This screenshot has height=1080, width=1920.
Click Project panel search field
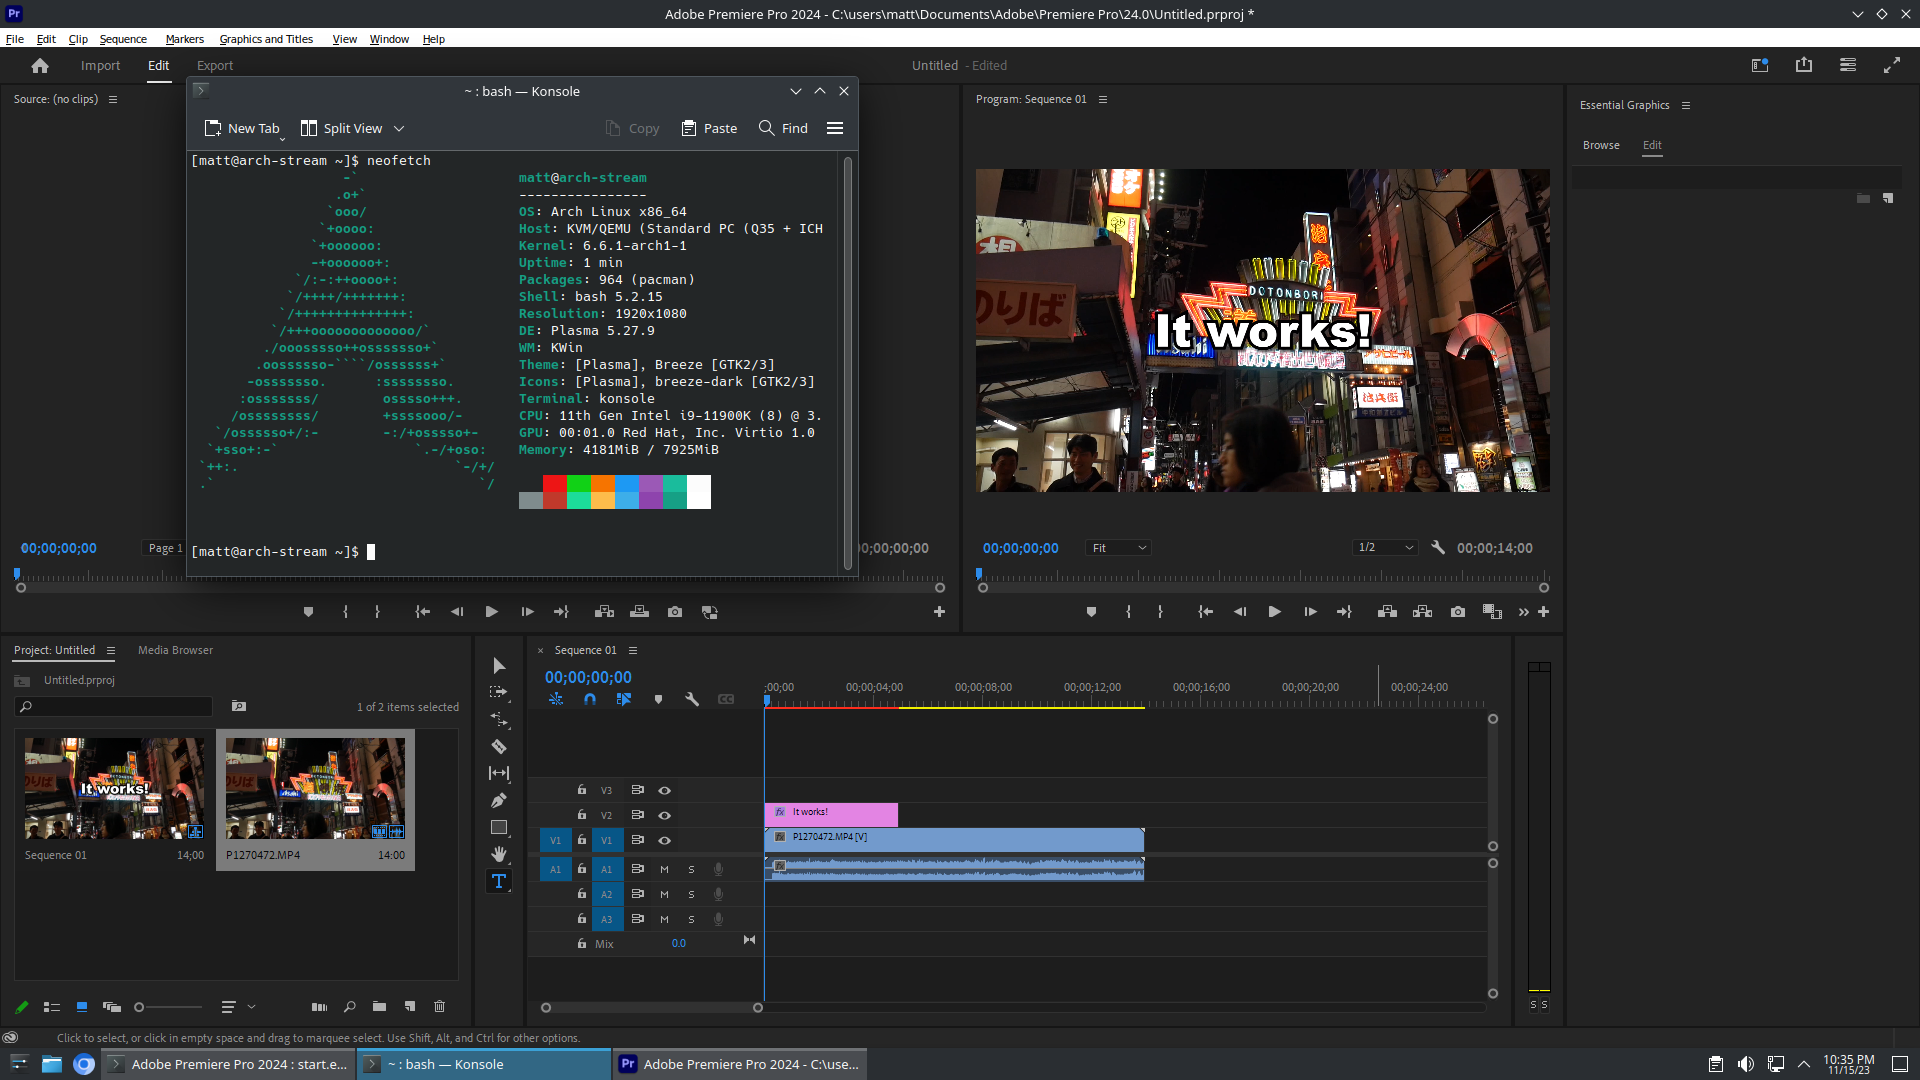coord(113,707)
